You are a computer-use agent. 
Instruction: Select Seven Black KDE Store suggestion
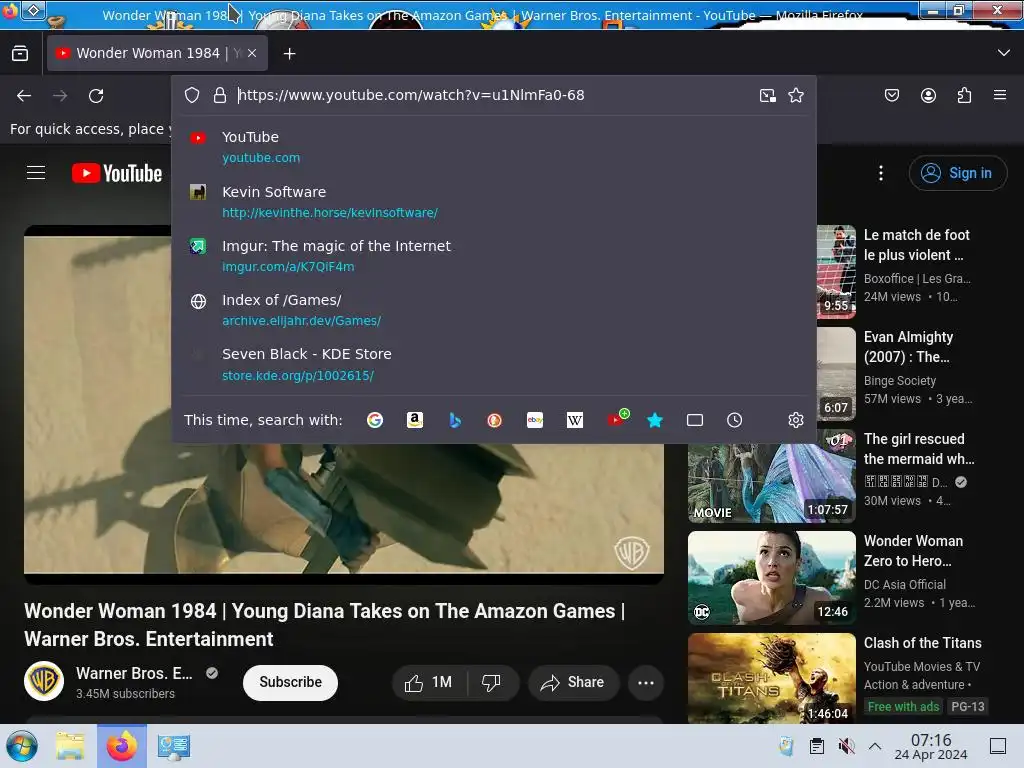pyautogui.click(x=494, y=364)
